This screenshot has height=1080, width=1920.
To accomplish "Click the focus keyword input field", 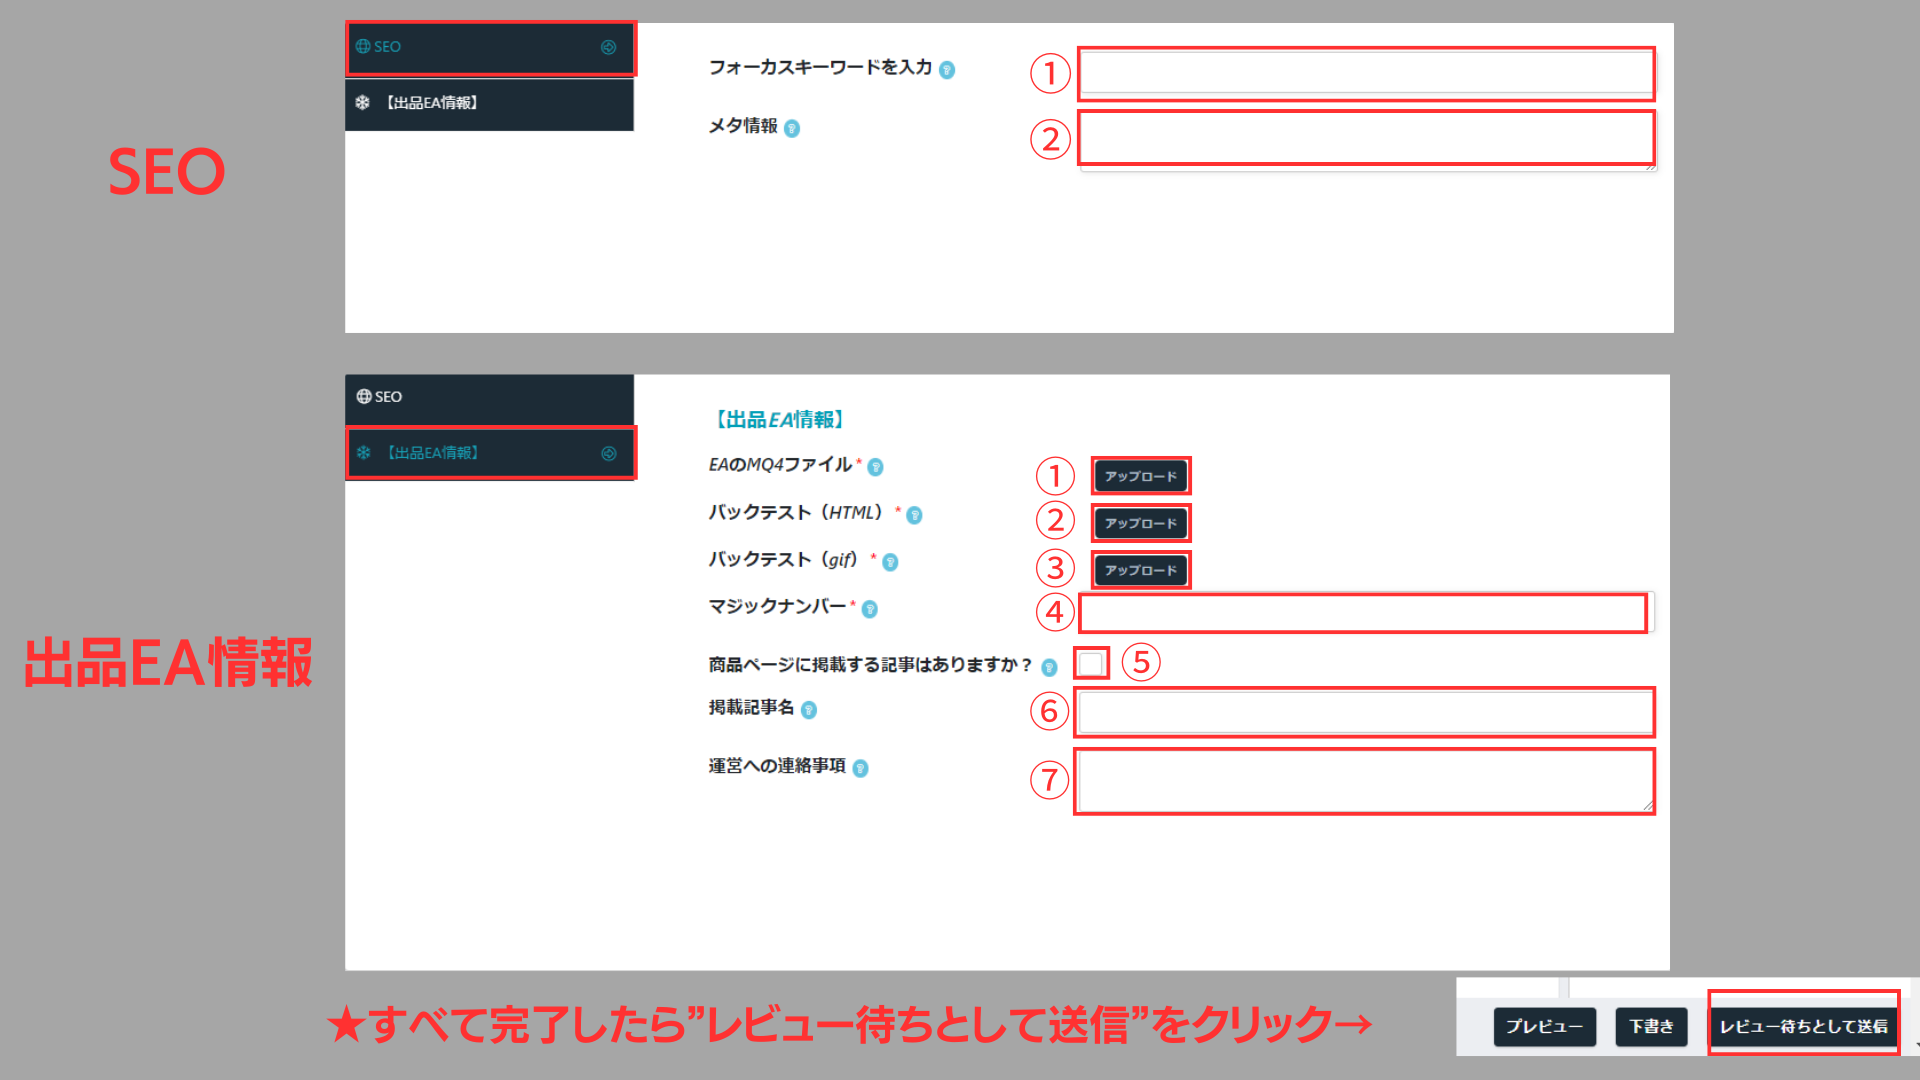I will [x=1366, y=73].
